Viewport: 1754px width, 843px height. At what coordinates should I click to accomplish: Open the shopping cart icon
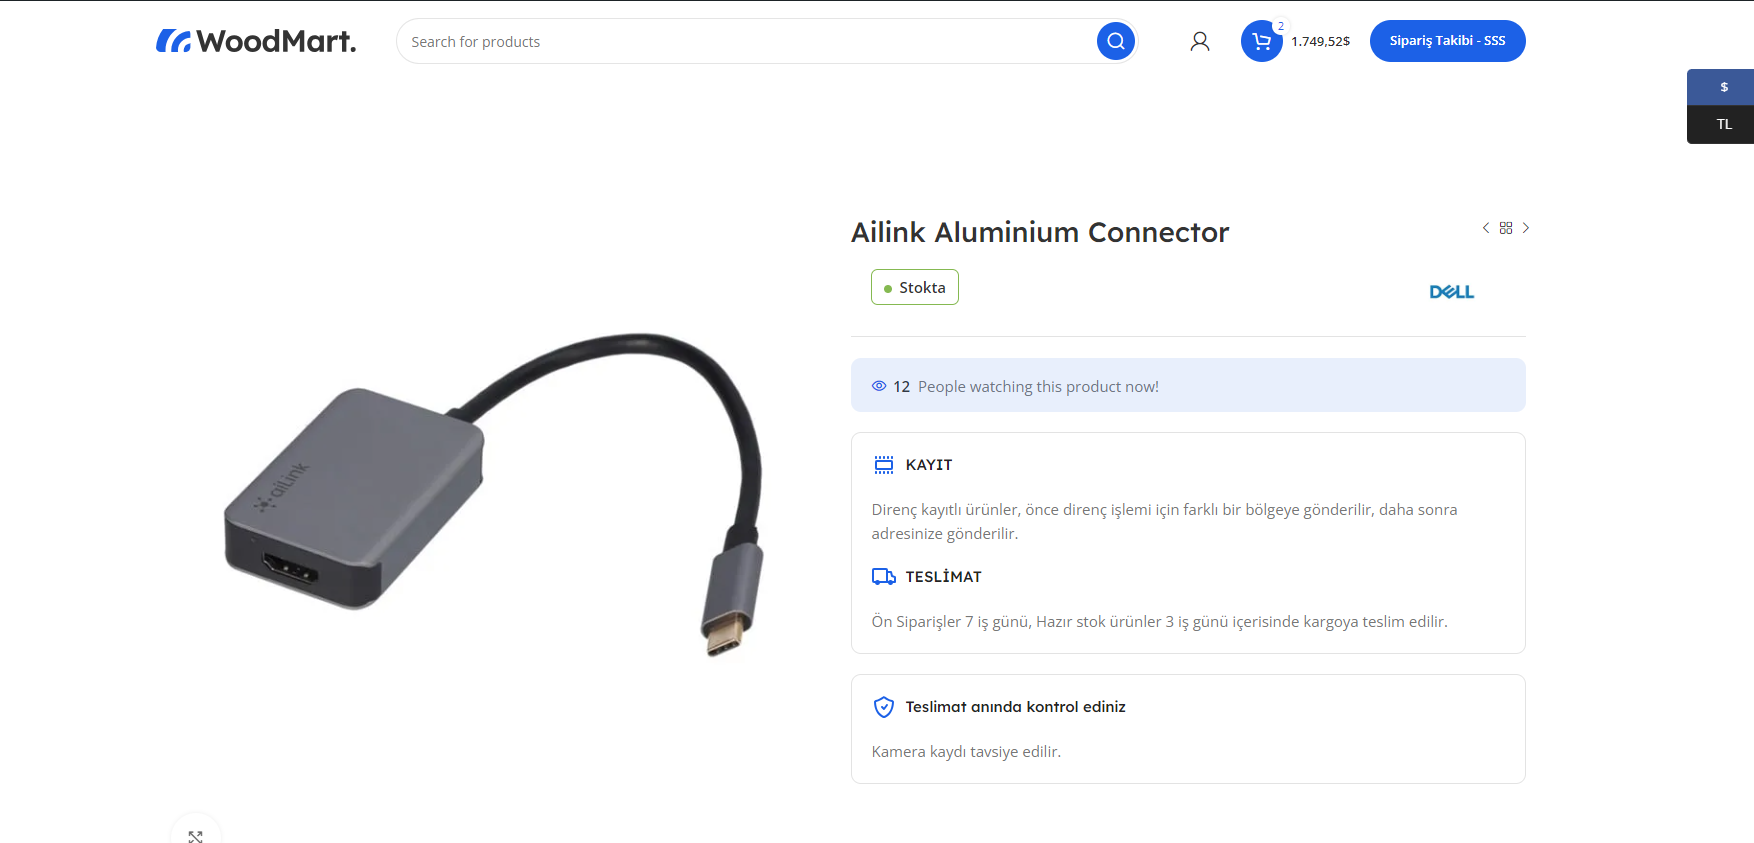click(1262, 41)
